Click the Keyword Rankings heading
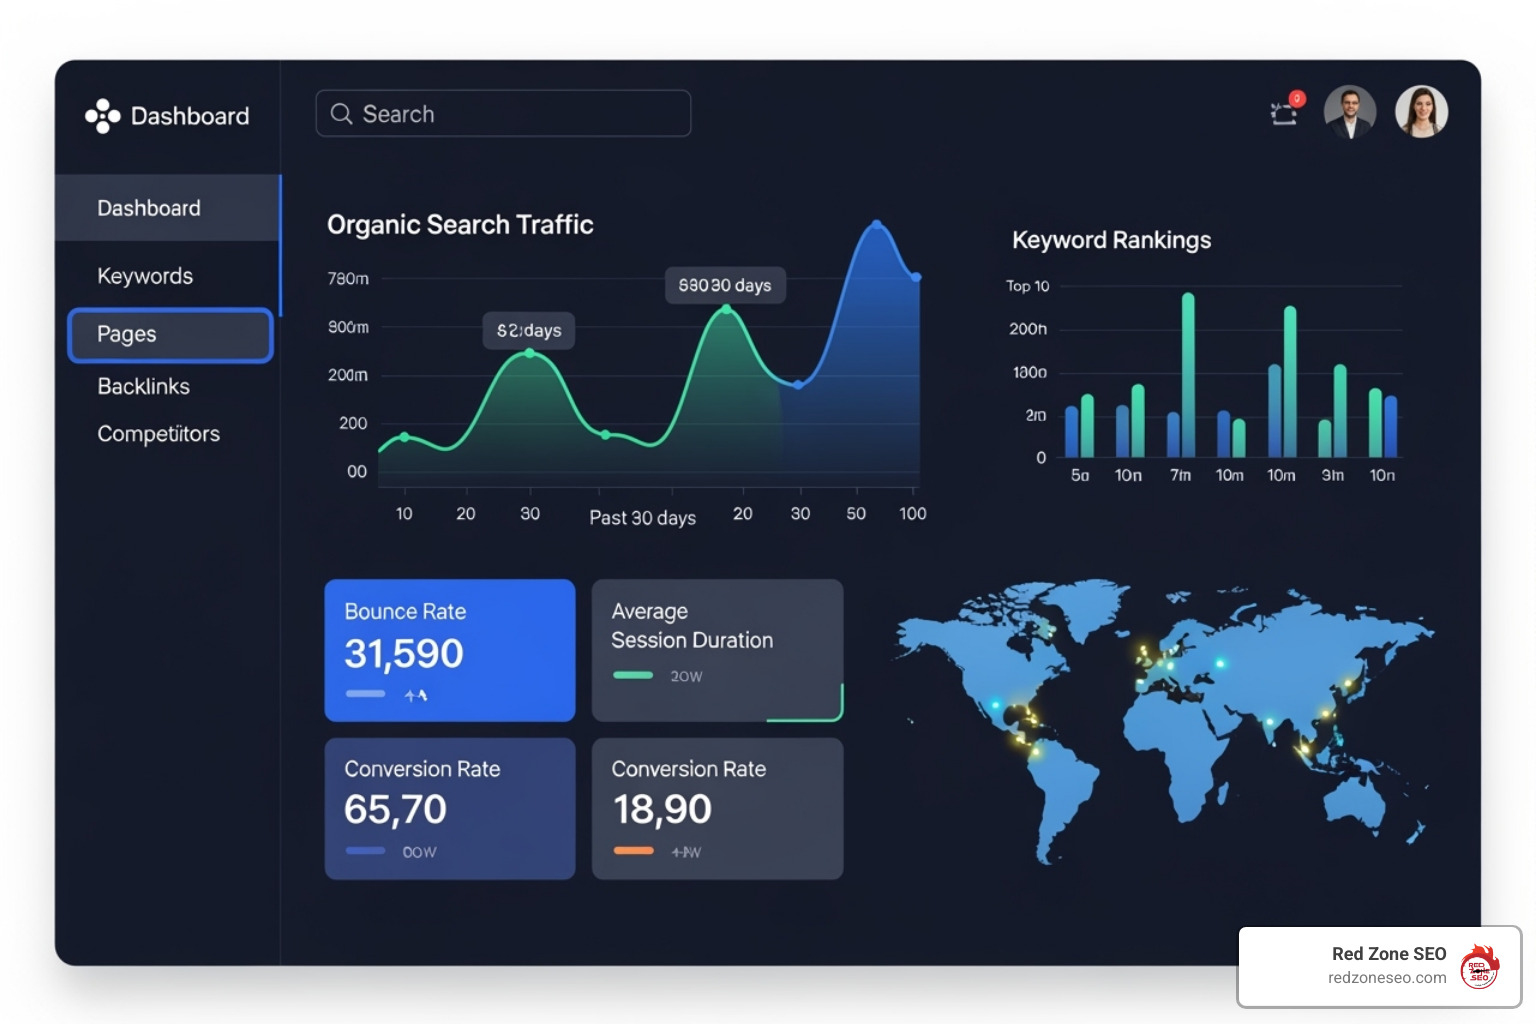 1111,240
